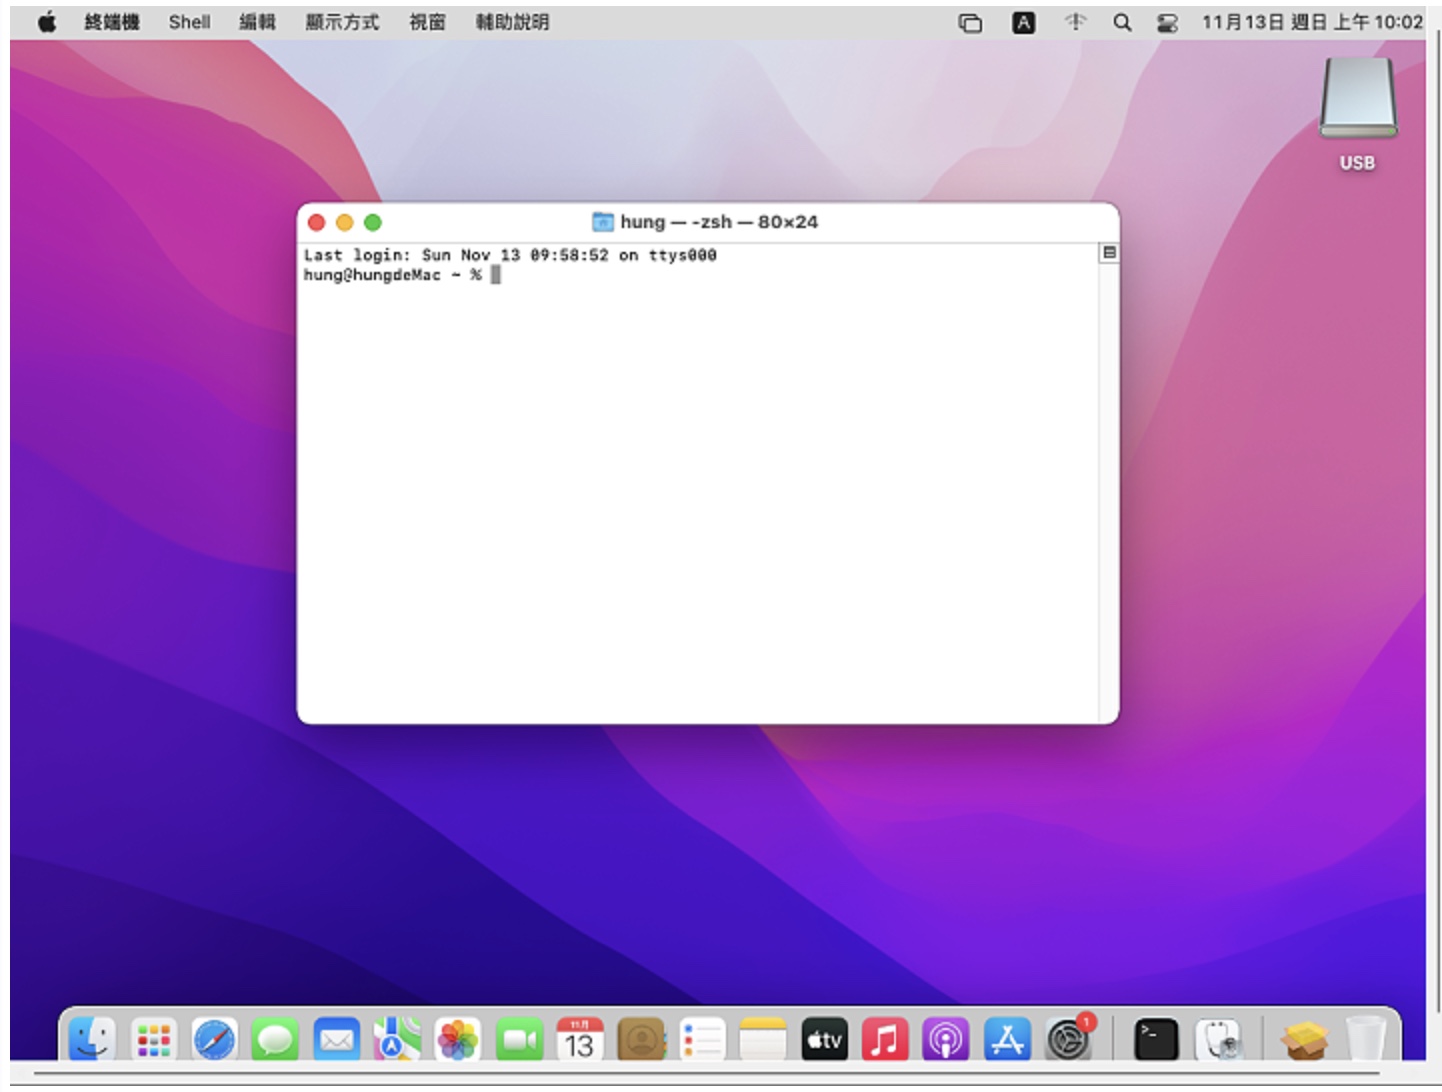The image size is (1442, 1092).
Task: Open the 顯示方式 menu
Action: coord(342,22)
